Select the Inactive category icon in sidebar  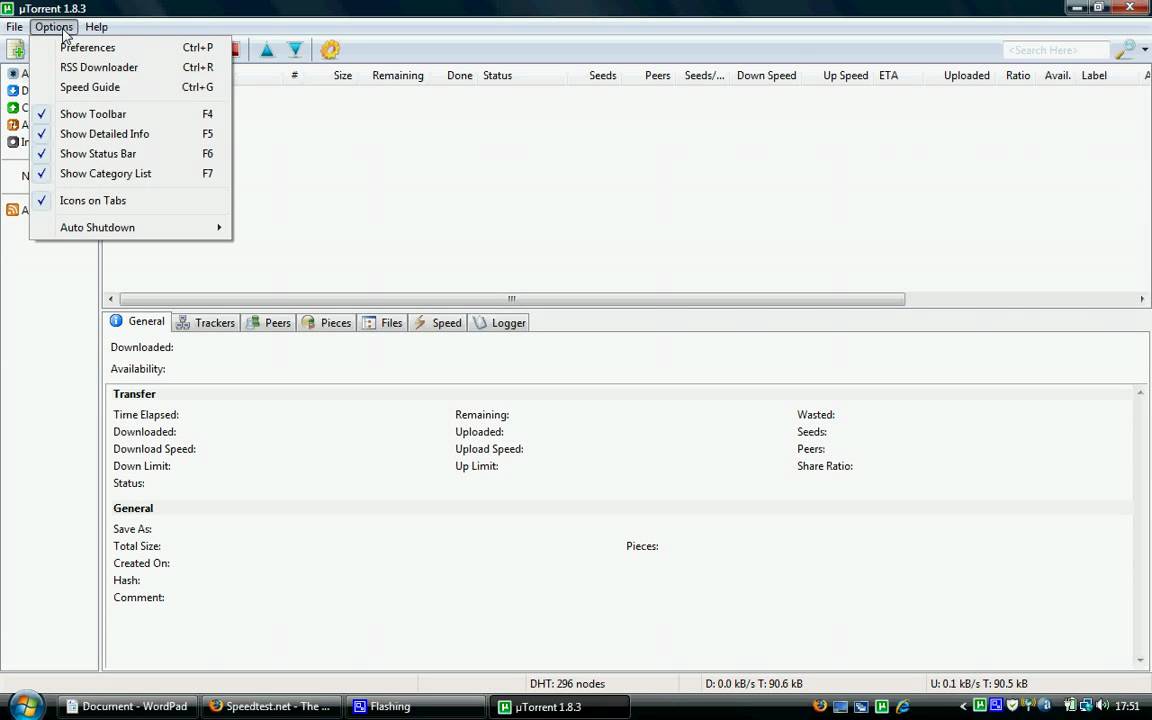[x=12, y=142]
